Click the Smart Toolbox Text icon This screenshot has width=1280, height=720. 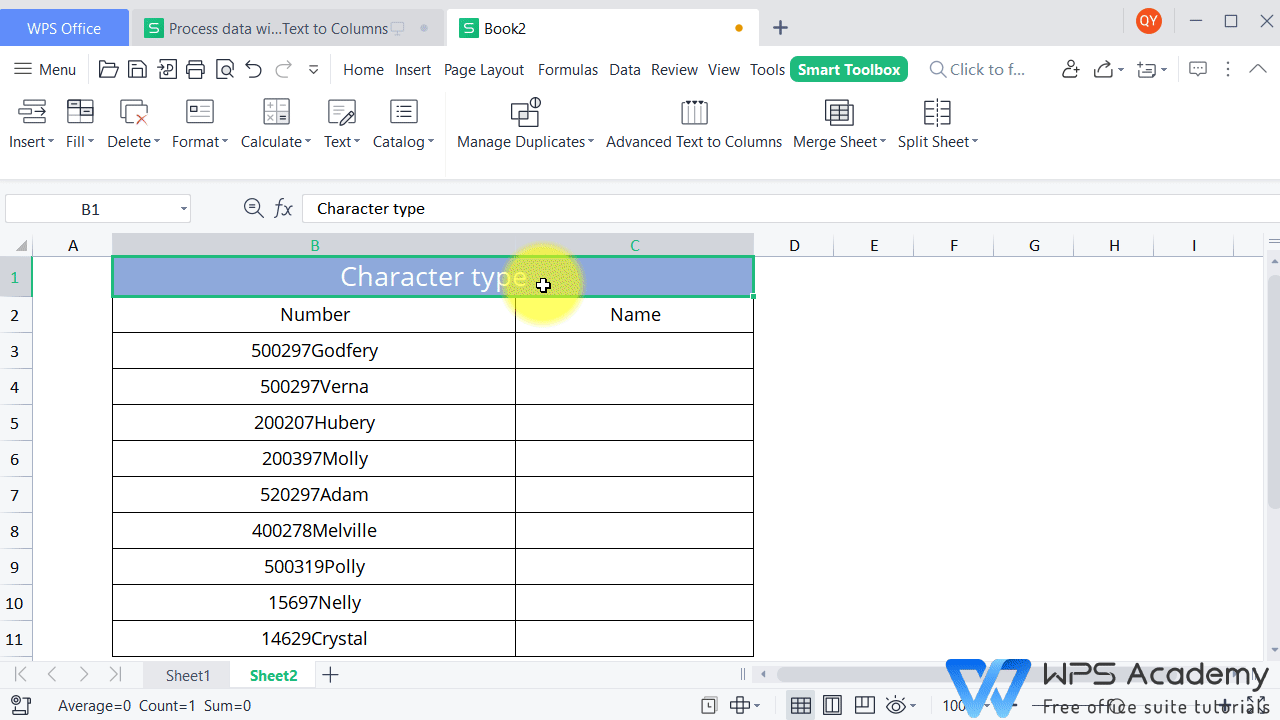click(x=342, y=111)
